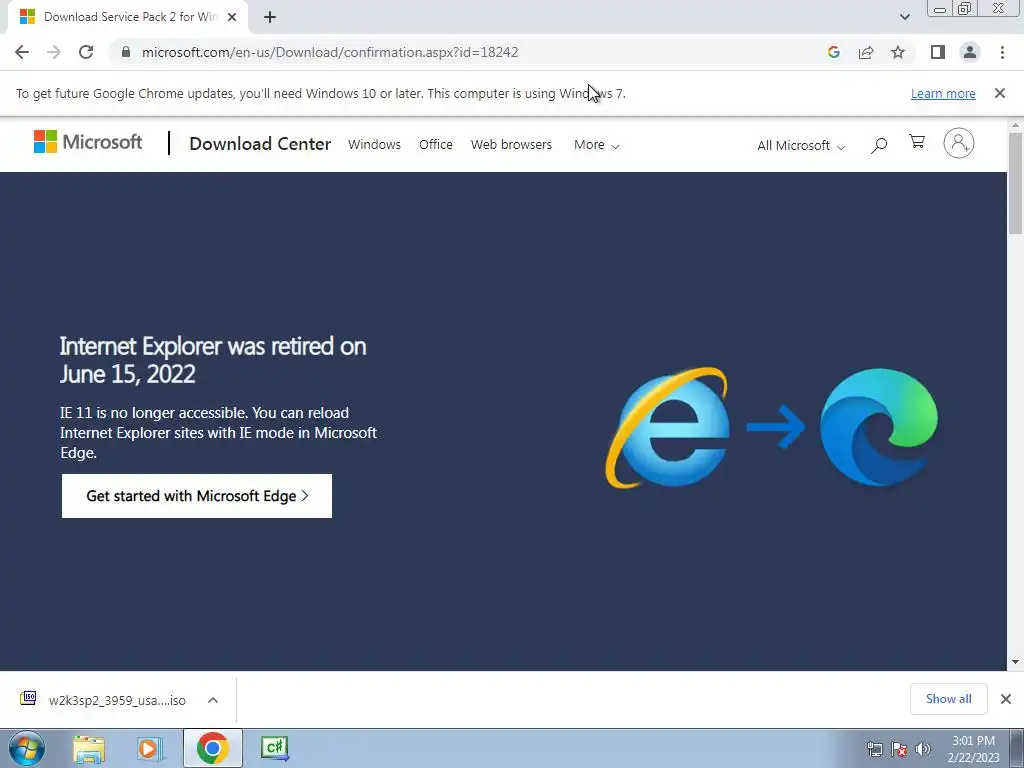
Task: Click the Internet Explorer logo image
Action: pyautogui.click(x=667, y=428)
